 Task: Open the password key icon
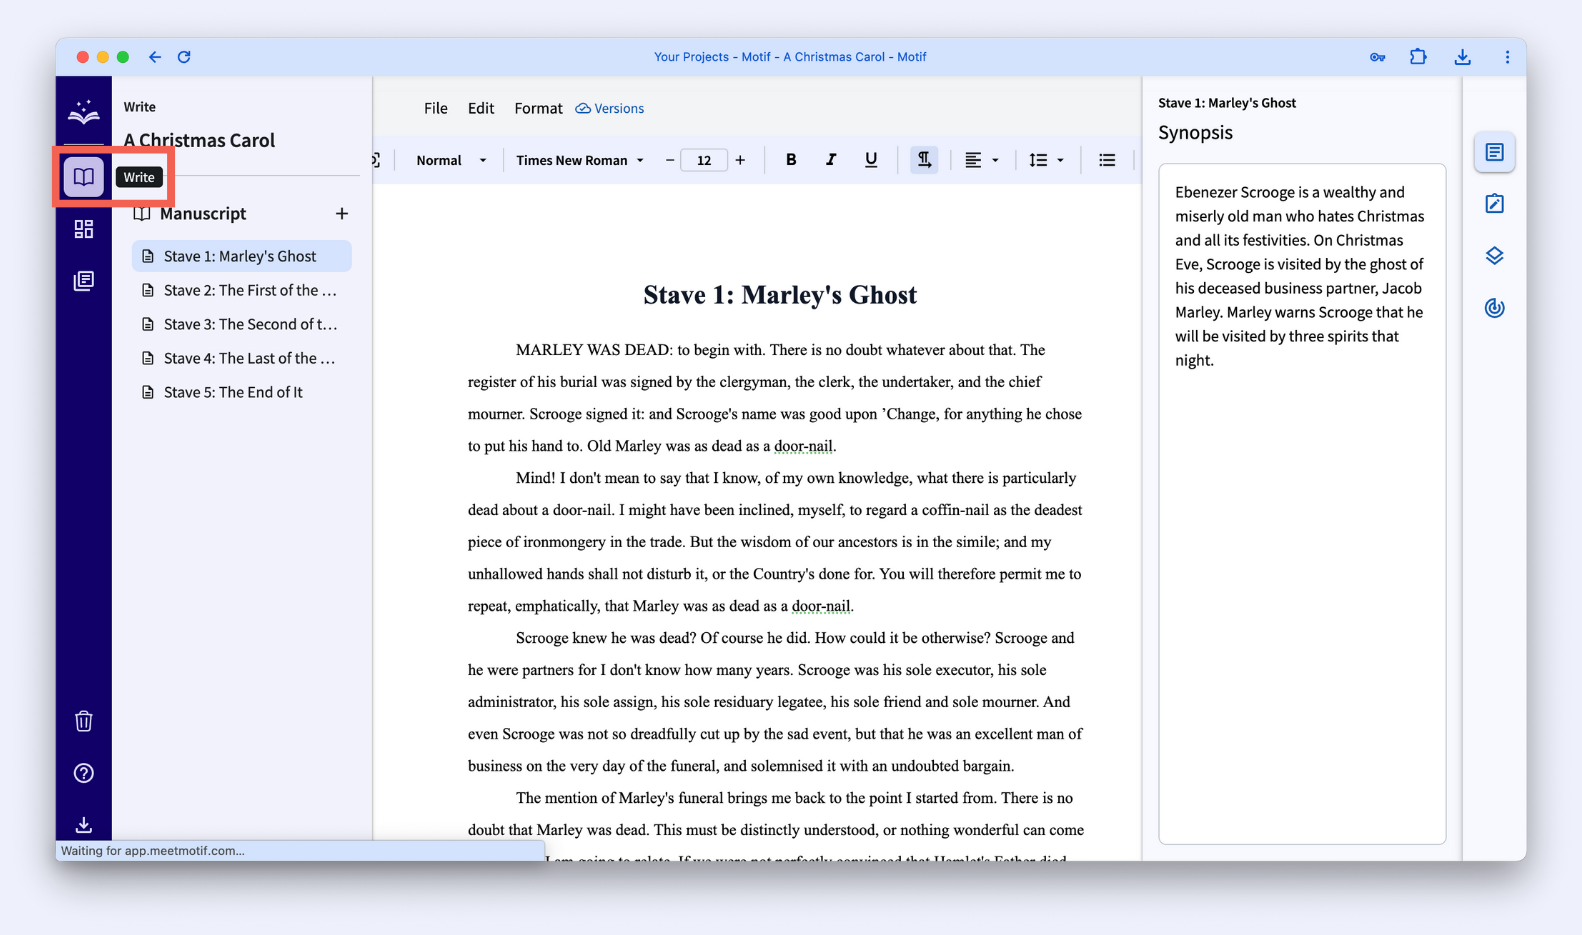1378,57
